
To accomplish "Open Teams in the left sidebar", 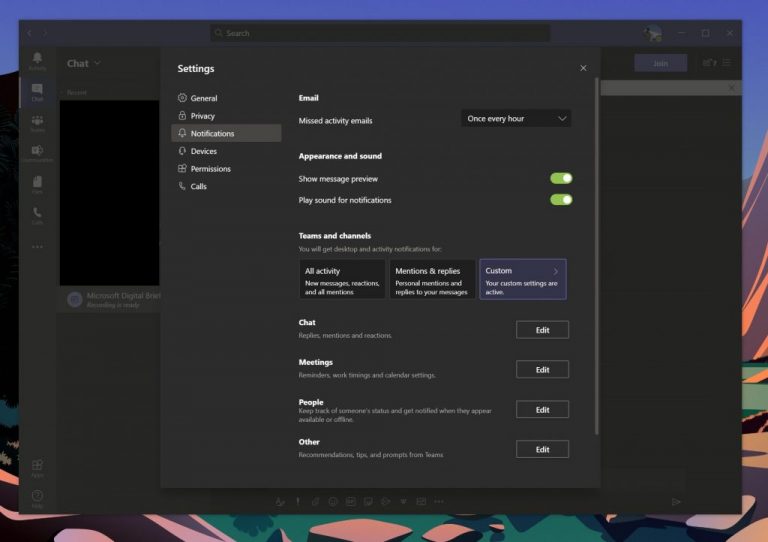I will pyautogui.click(x=37, y=123).
